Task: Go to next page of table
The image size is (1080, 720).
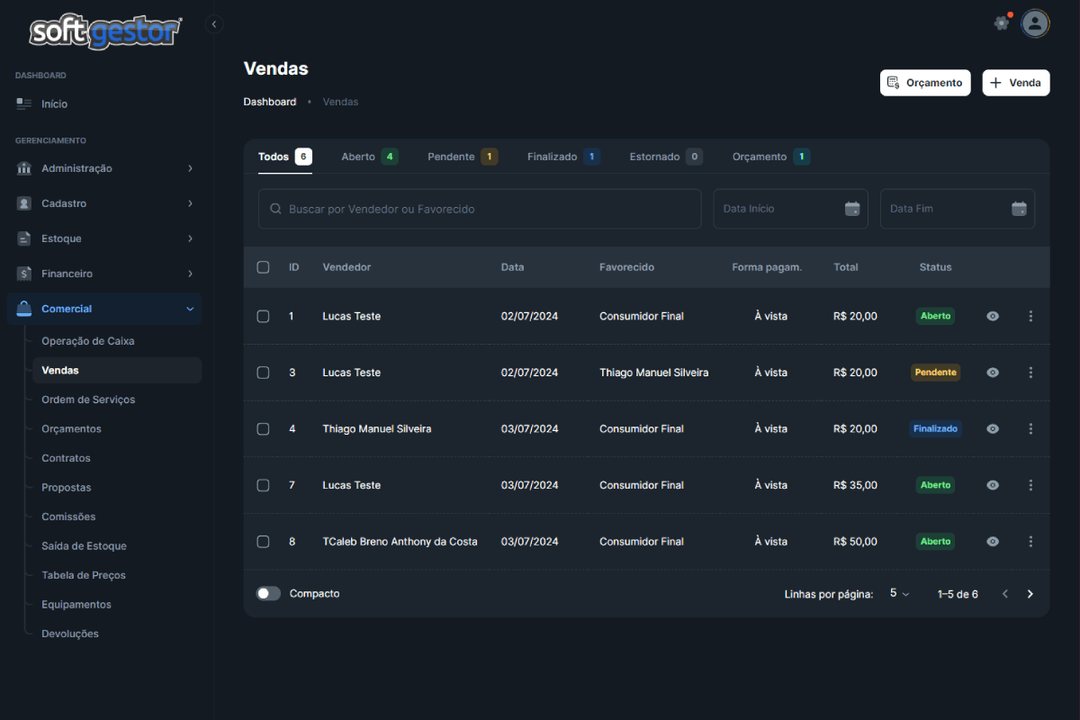Action: coord(1030,594)
